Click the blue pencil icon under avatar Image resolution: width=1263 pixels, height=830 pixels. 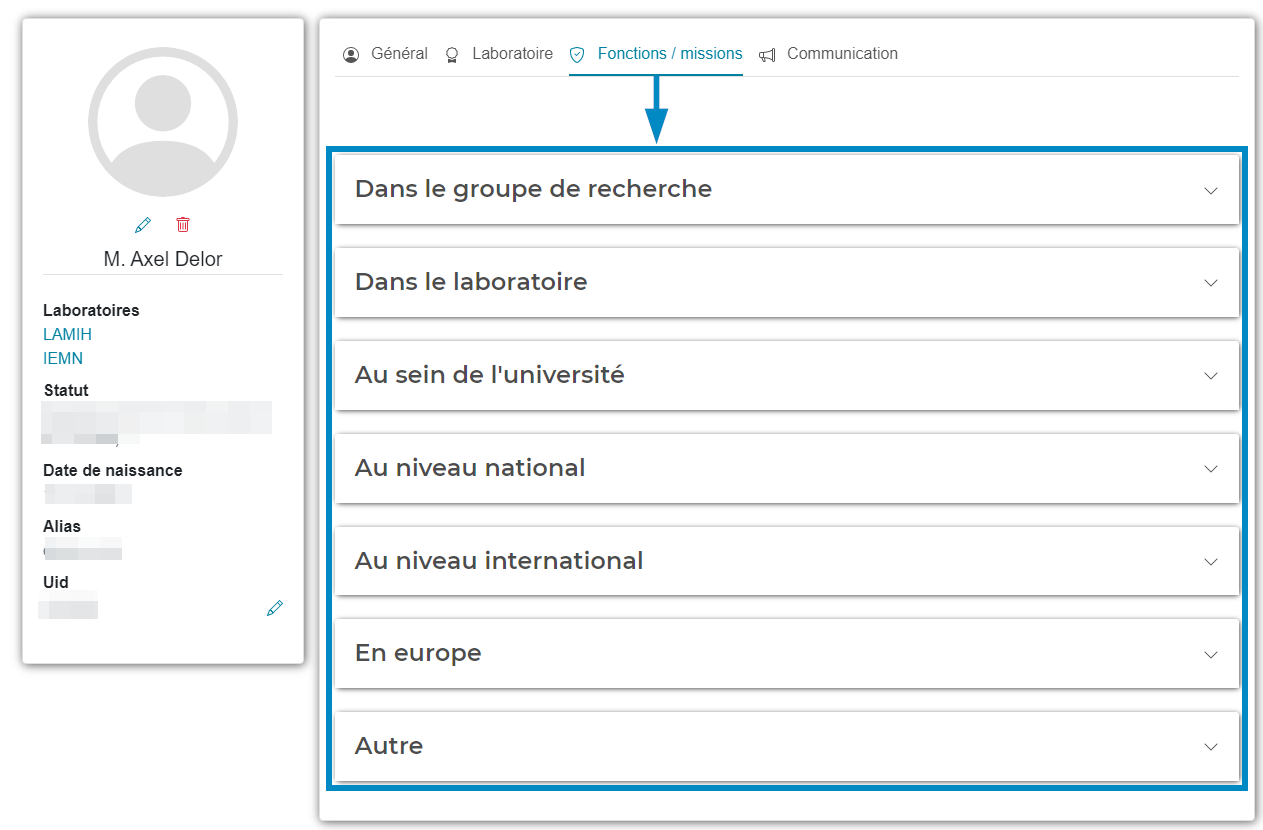(143, 224)
